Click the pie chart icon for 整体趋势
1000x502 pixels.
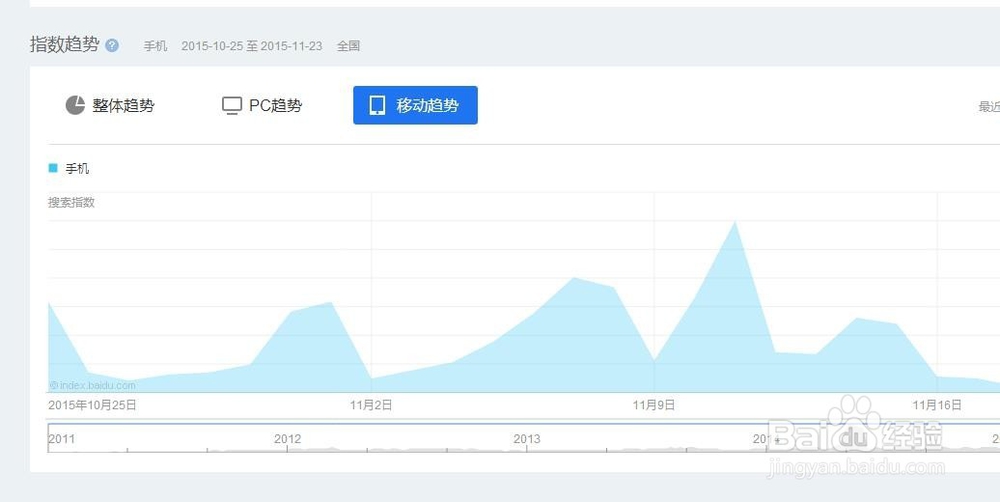tap(75, 105)
